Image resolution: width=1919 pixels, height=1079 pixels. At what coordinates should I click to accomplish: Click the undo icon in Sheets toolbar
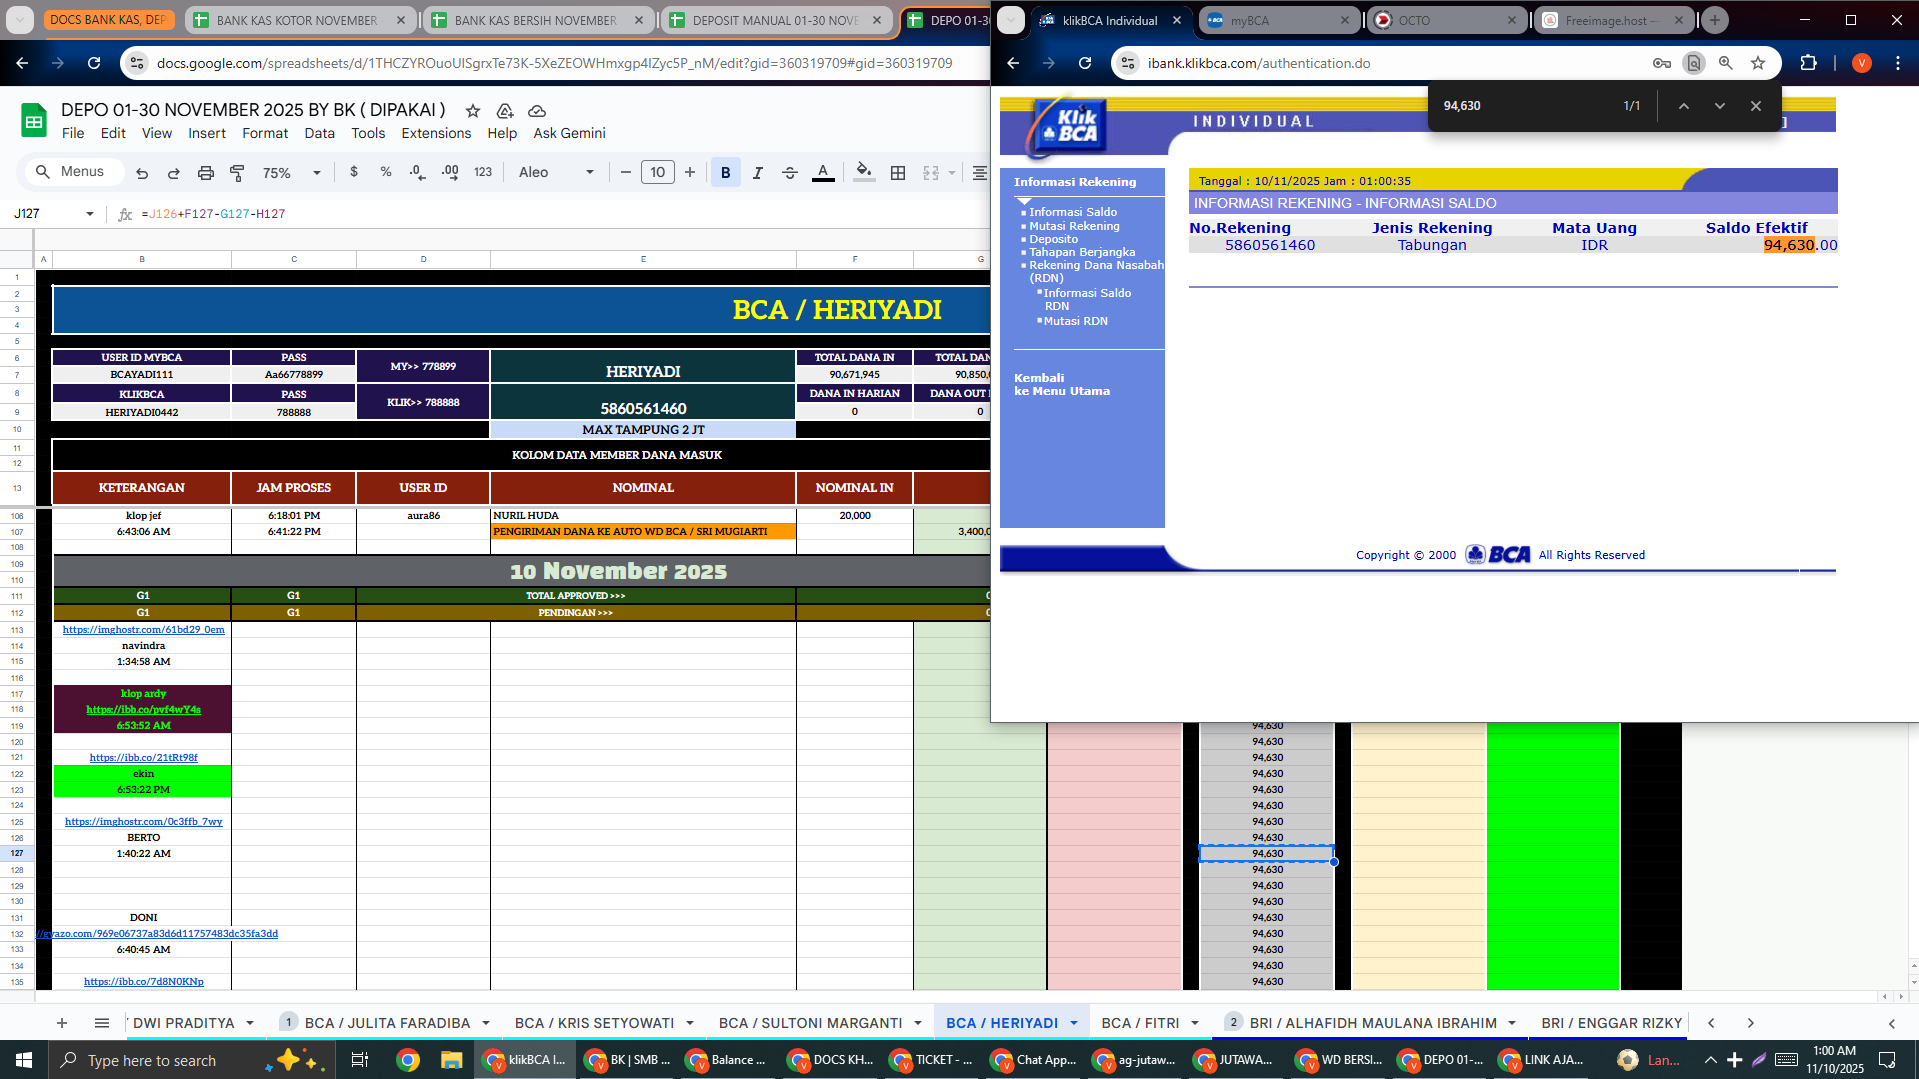tap(142, 173)
